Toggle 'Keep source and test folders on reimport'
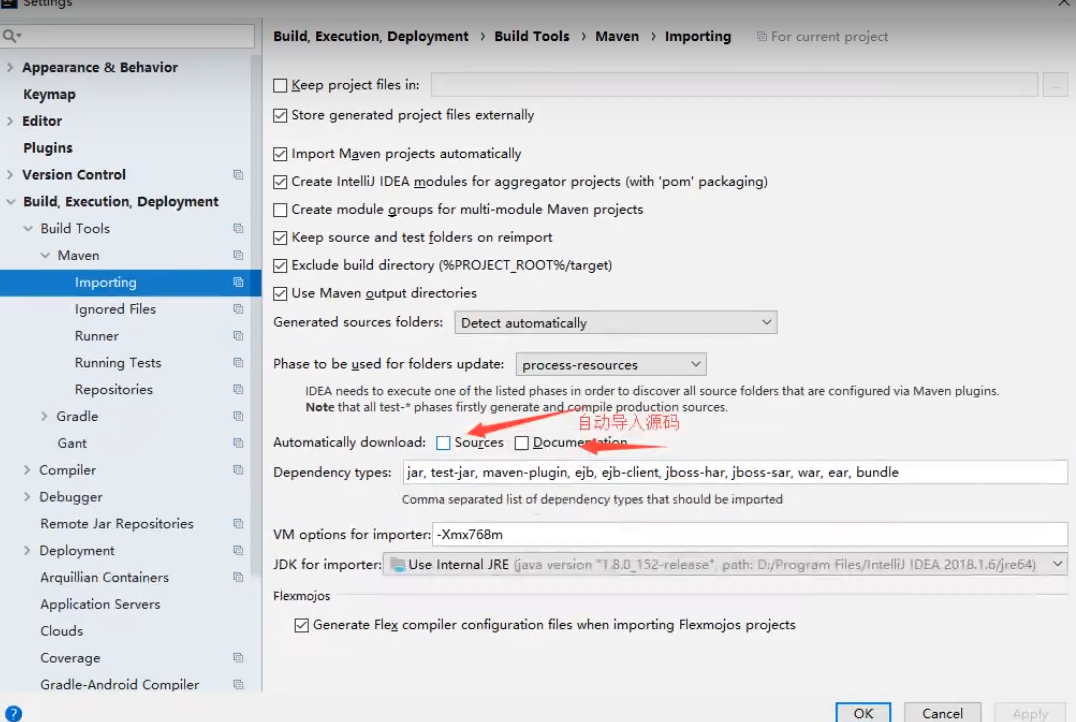The height and width of the screenshot is (722, 1076). (x=280, y=237)
